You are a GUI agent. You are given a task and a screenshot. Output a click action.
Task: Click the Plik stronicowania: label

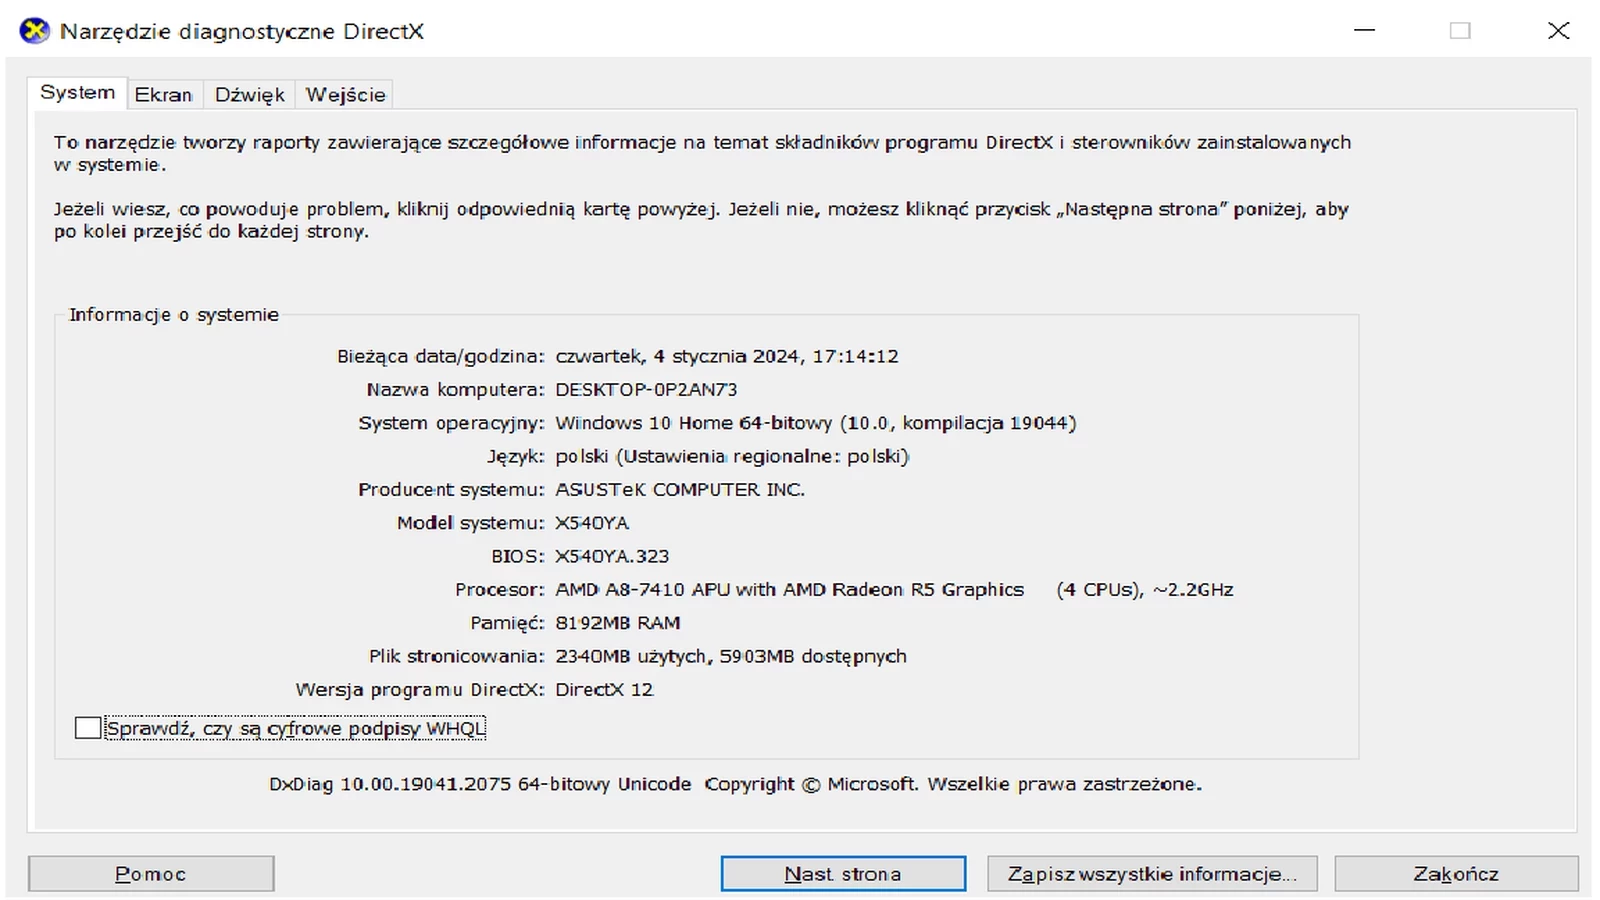click(x=456, y=657)
